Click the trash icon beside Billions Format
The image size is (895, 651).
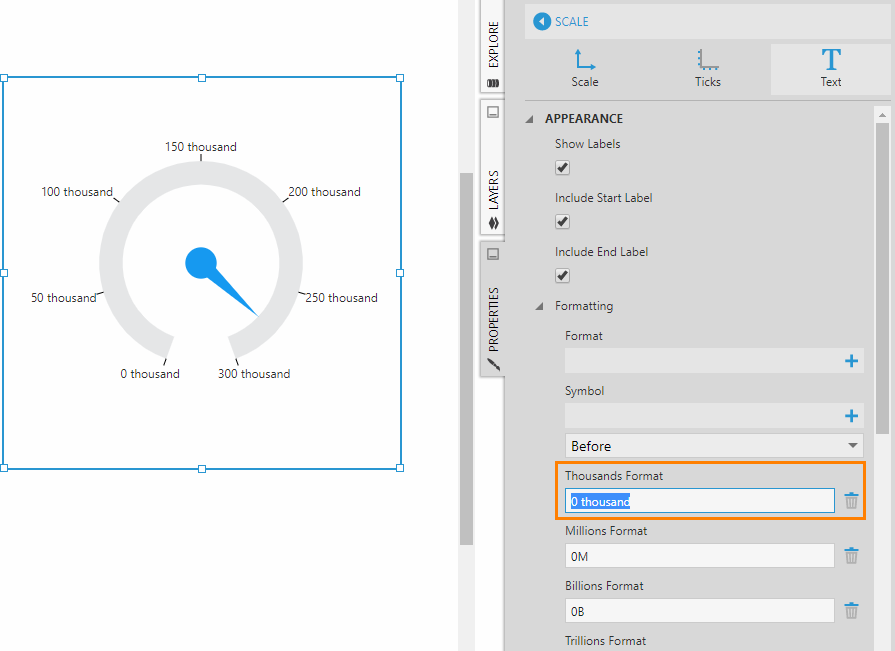[851, 610]
